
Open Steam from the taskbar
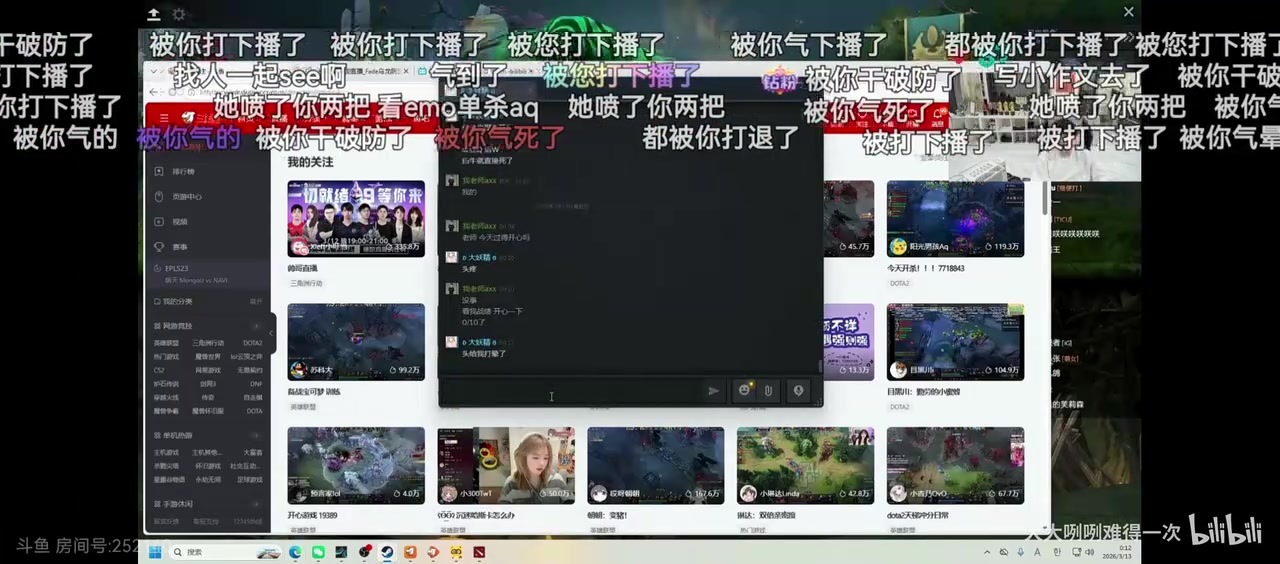coord(387,552)
